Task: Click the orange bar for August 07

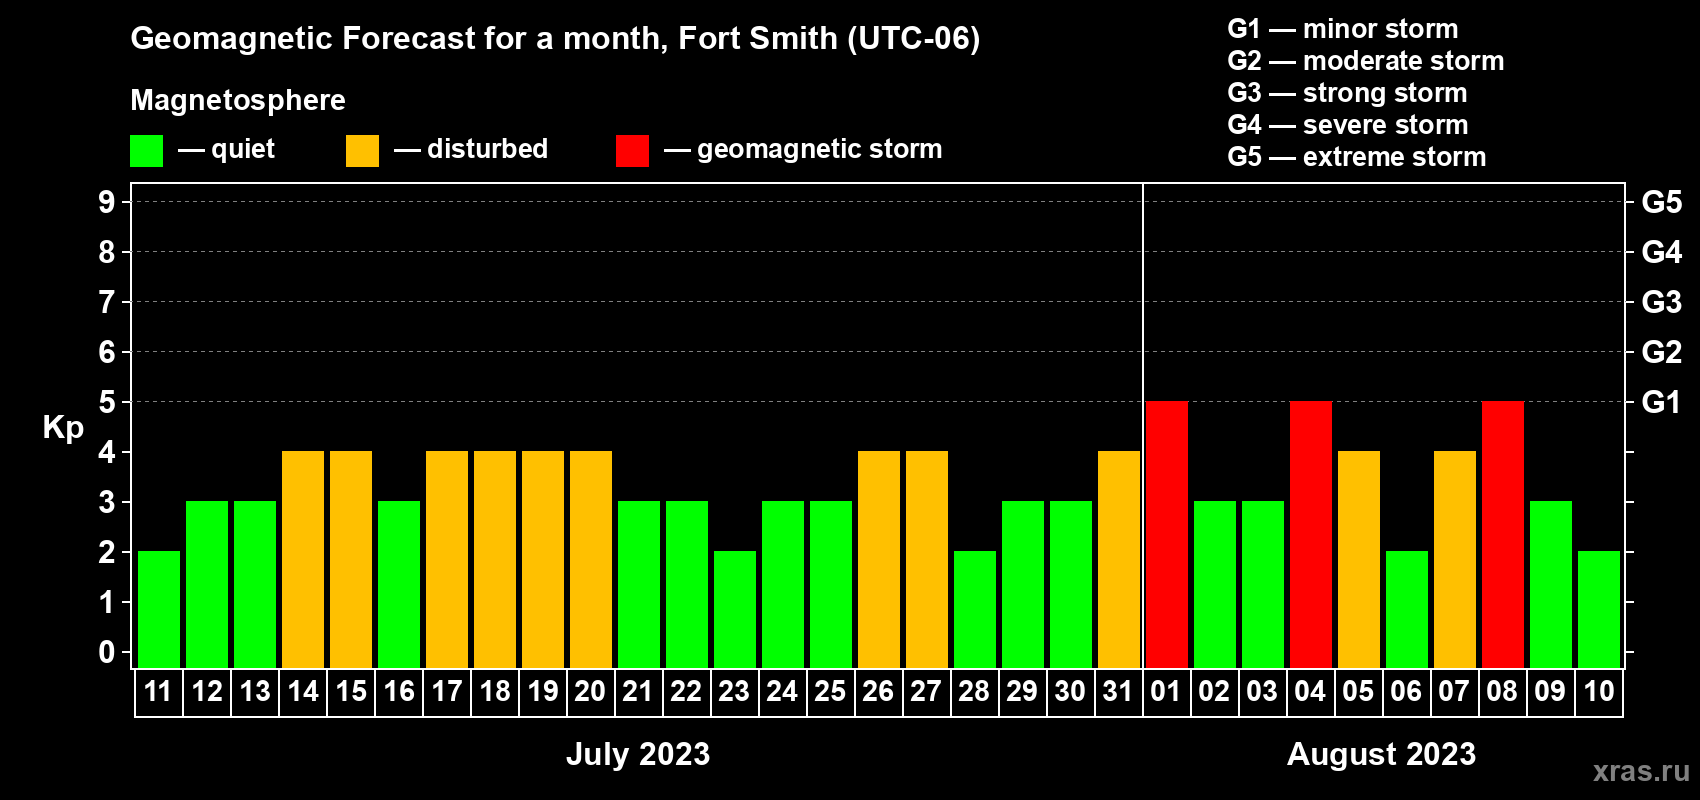Action: tap(1455, 560)
